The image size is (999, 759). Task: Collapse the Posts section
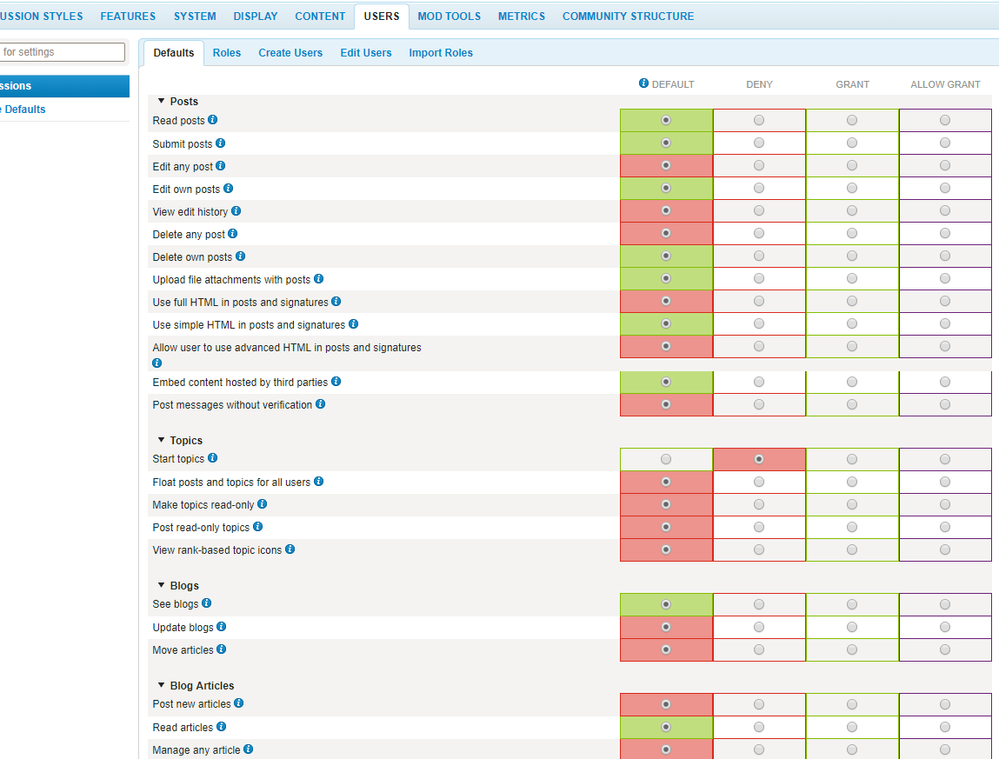tap(161, 101)
